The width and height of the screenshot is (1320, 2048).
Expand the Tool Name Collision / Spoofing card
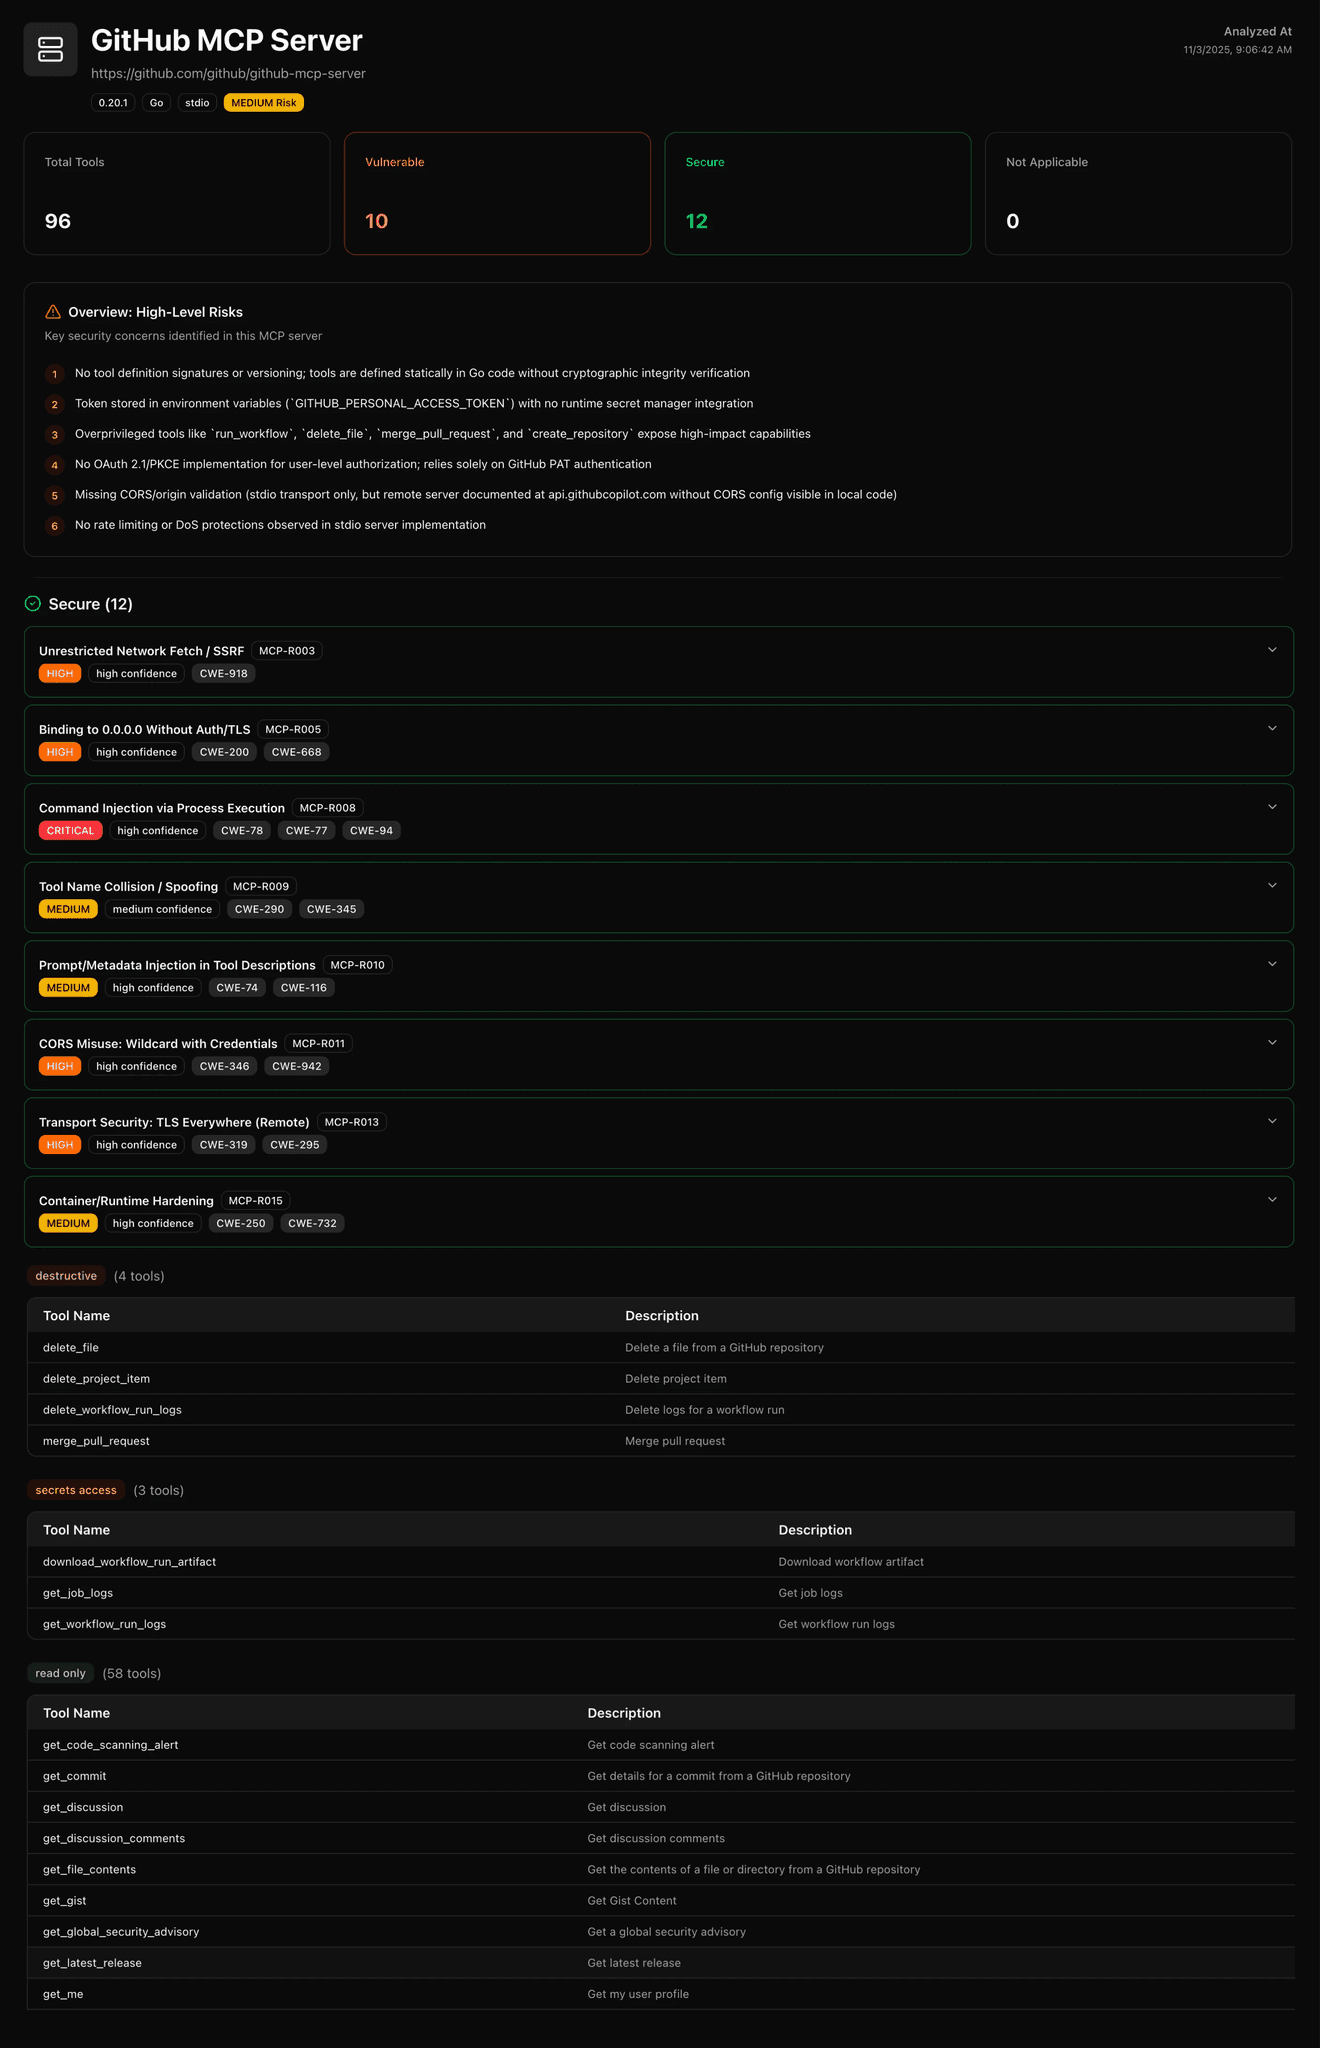(x=1272, y=885)
